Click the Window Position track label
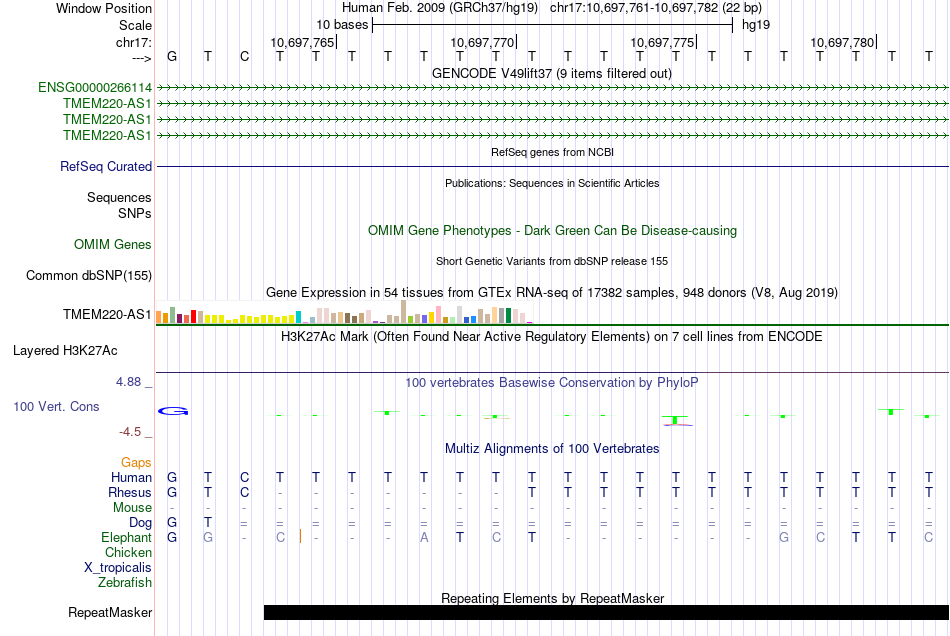This screenshot has height=636, width=950. 104,8
